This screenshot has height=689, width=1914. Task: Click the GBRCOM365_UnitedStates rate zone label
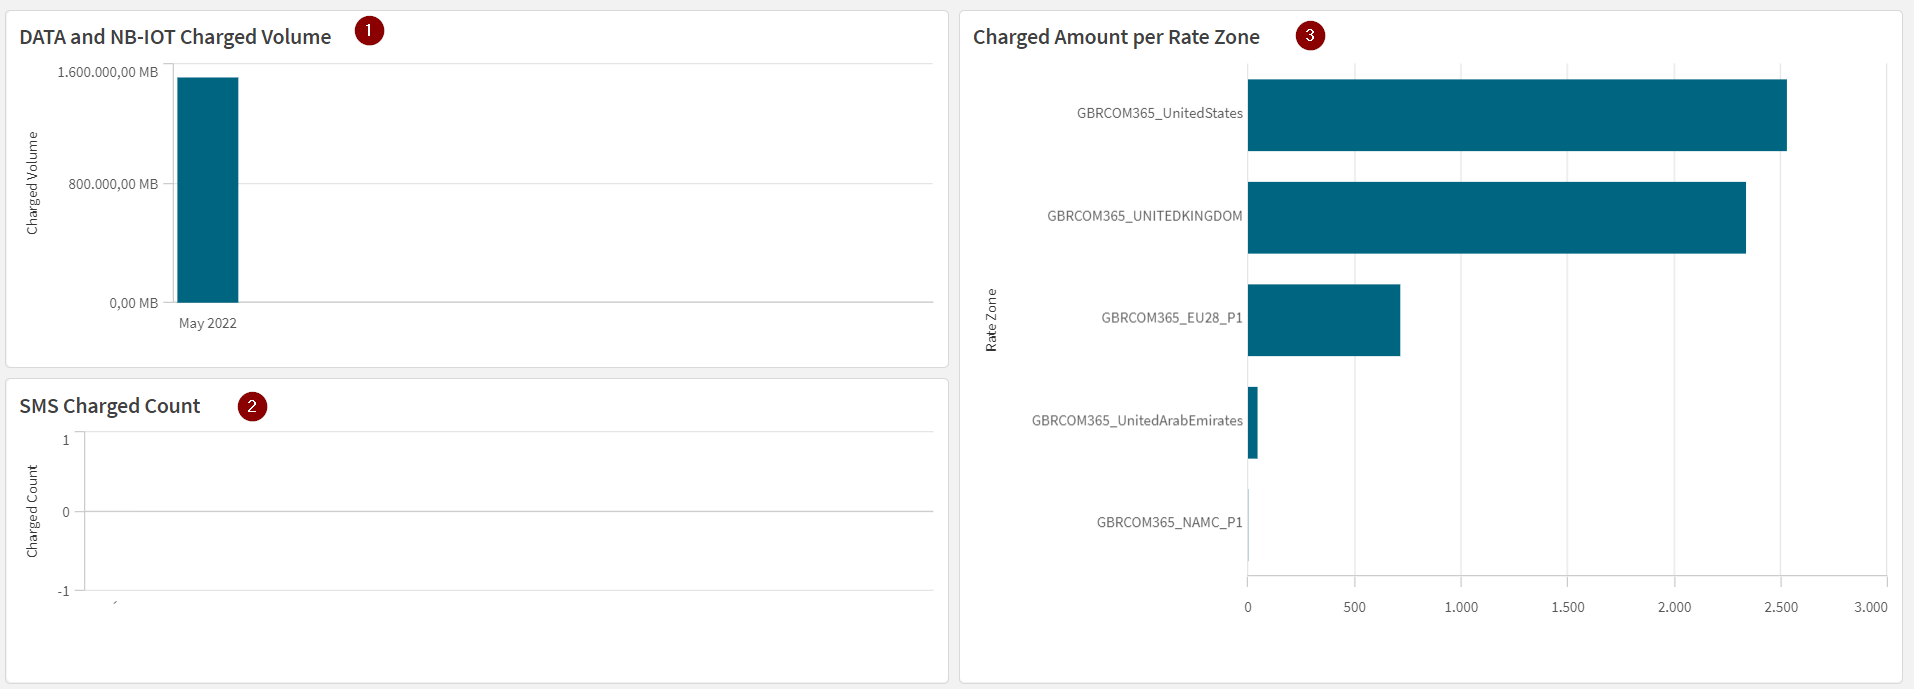pos(1159,114)
